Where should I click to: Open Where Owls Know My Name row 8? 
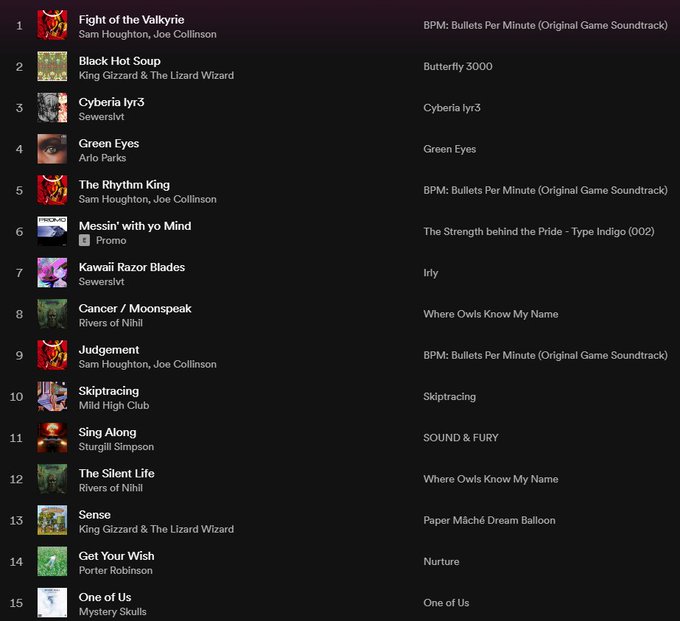(x=491, y=314)
